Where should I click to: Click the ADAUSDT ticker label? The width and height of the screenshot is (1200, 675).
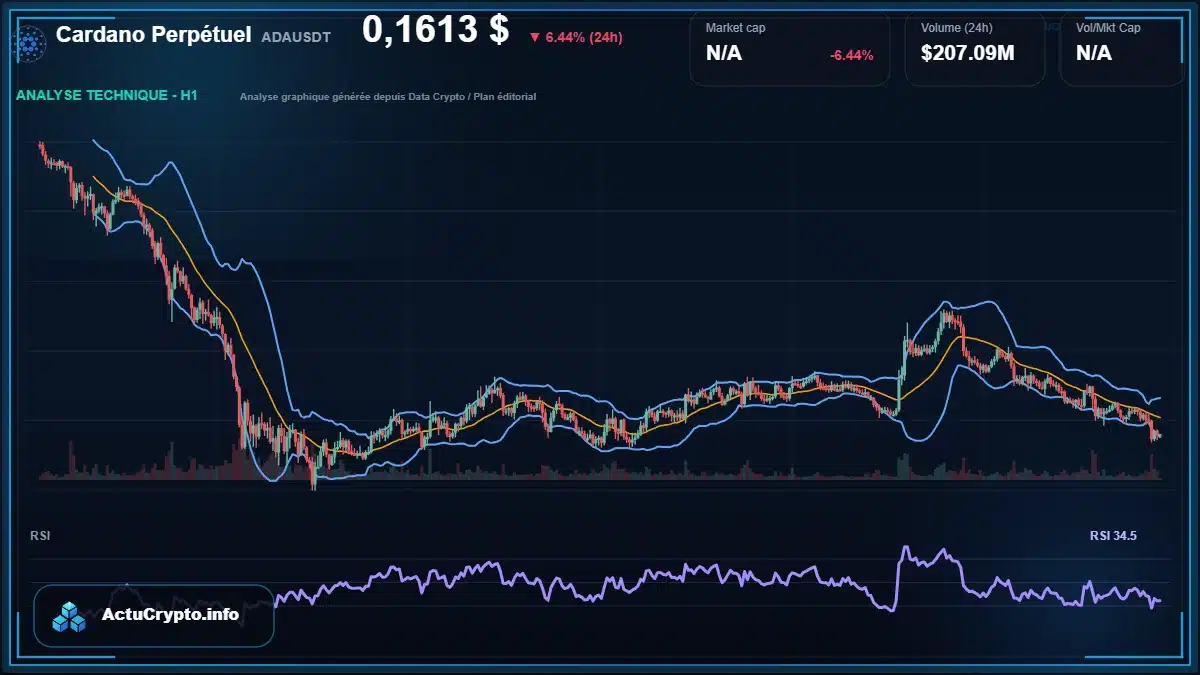[x=295, y=37]
